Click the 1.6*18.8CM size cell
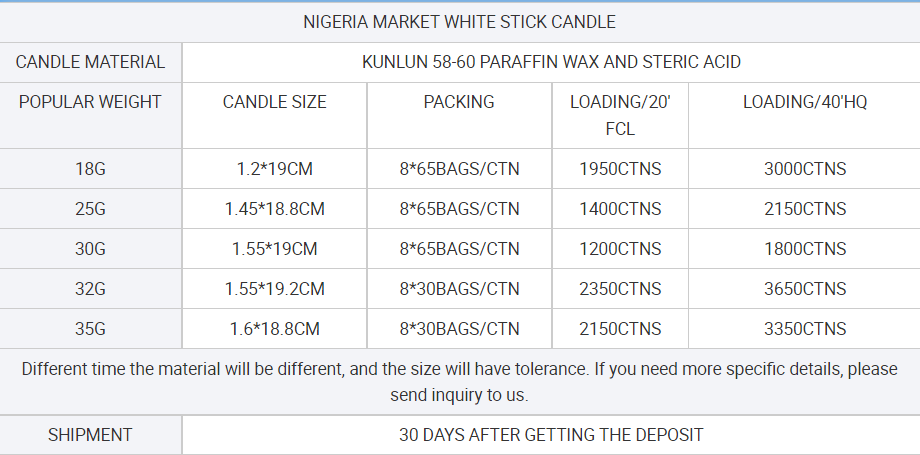The width and height of the screenshot is (920, 455). pyautogui.click(x=275, y=329)
